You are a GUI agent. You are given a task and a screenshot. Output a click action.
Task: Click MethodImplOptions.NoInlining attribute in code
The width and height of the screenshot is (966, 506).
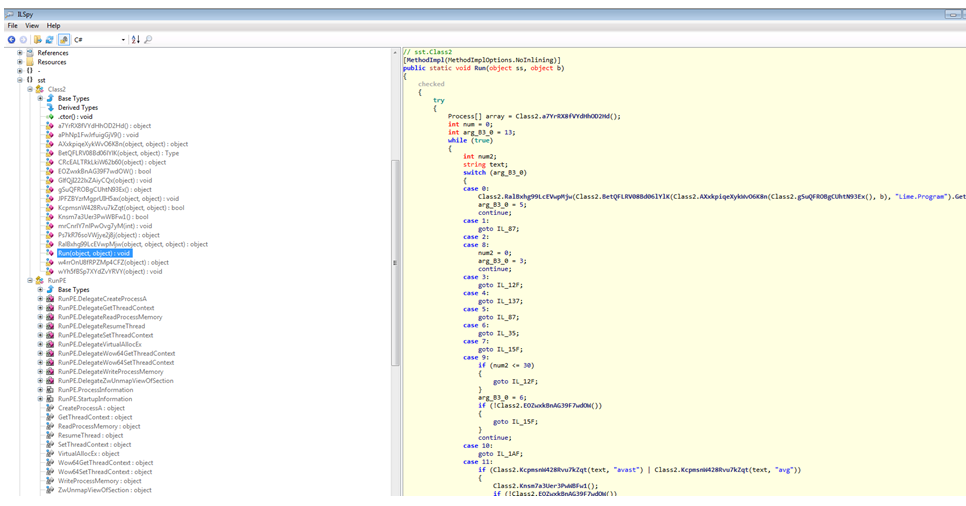pos(502,60)
